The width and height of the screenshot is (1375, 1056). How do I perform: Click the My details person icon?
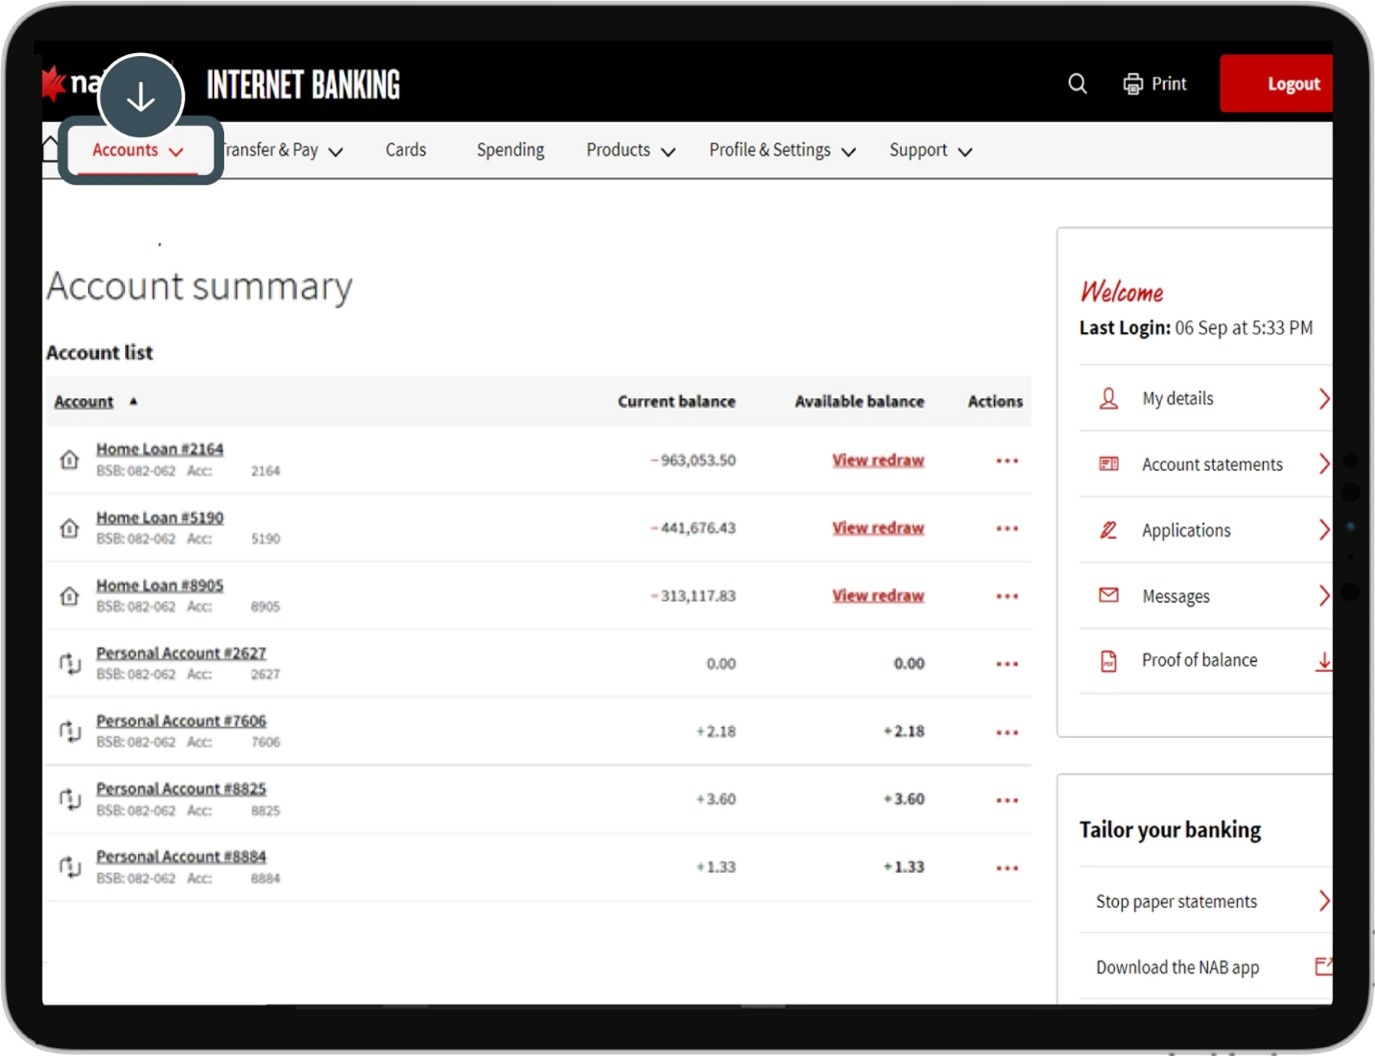point(1108,399)
